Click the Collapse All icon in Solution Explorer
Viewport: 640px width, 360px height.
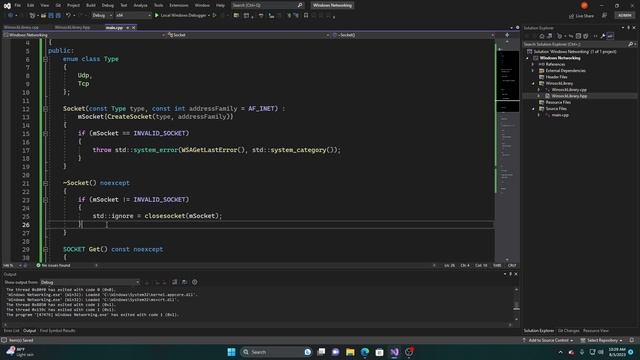pyautogui.click(x=578, y=36)
